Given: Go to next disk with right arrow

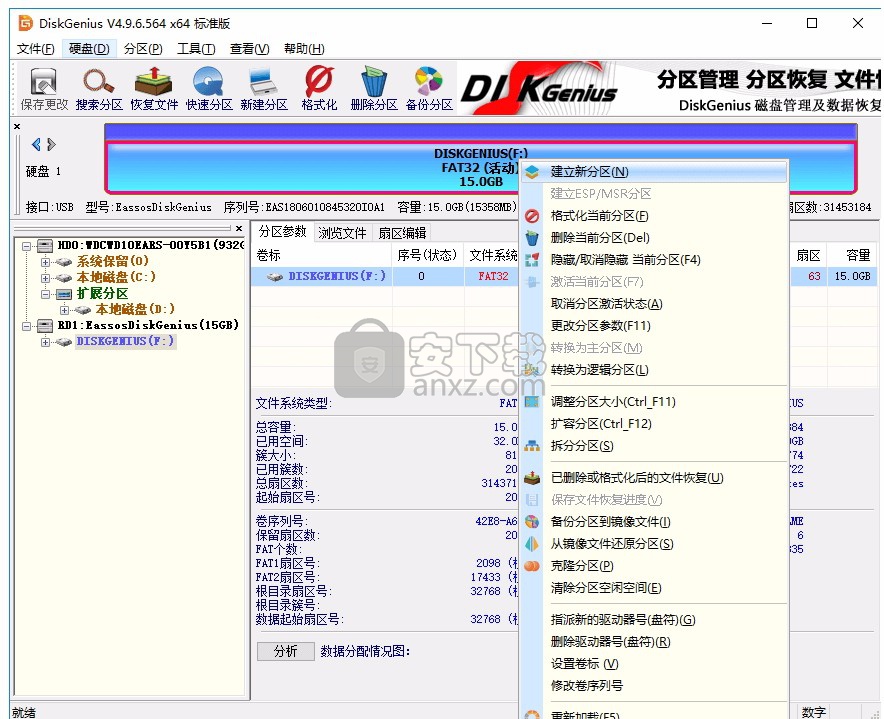Looking at the screenshot, I should click(51, 144).
